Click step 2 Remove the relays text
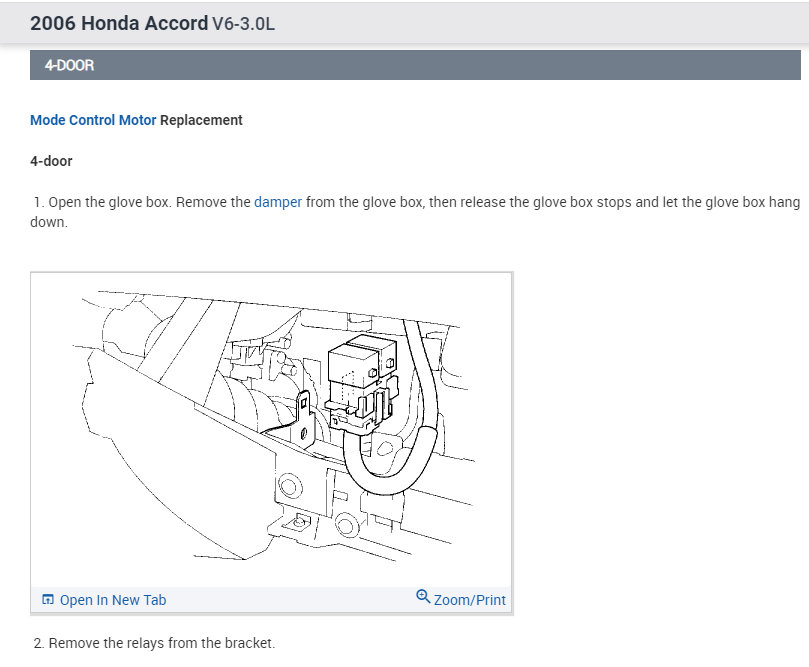 [154, 643]
